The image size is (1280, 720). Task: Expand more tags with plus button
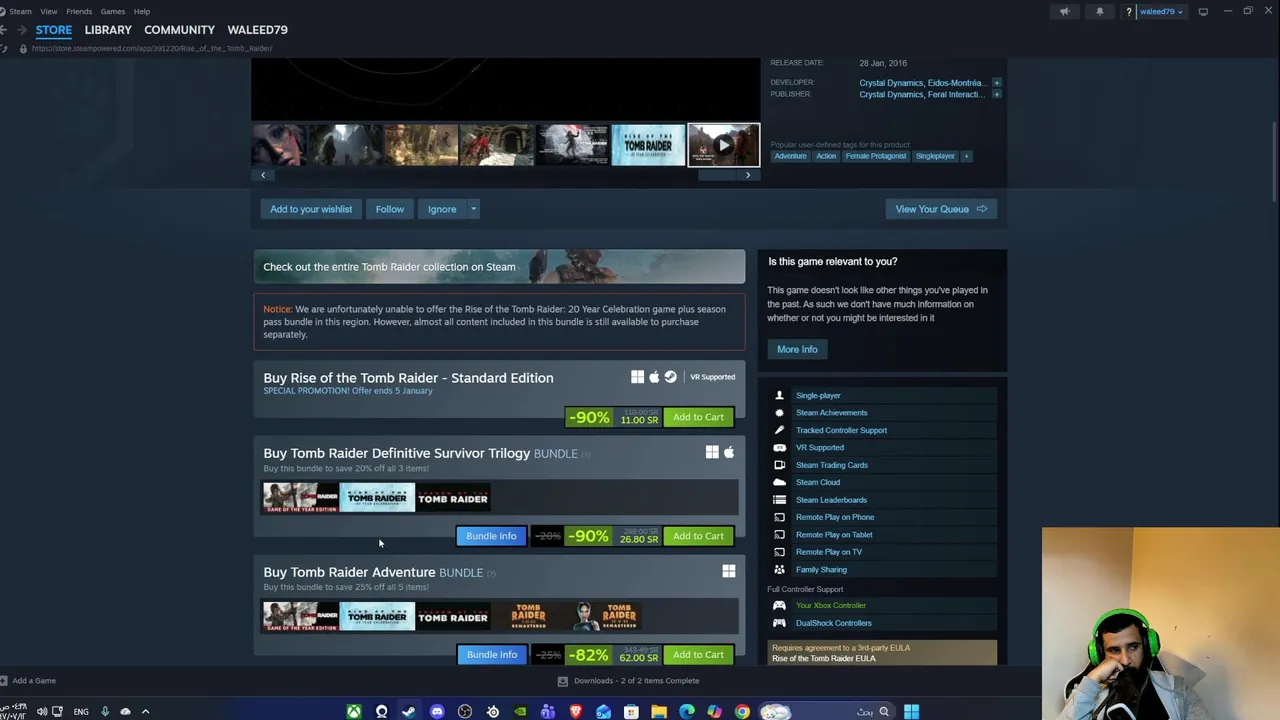(966, 156)
